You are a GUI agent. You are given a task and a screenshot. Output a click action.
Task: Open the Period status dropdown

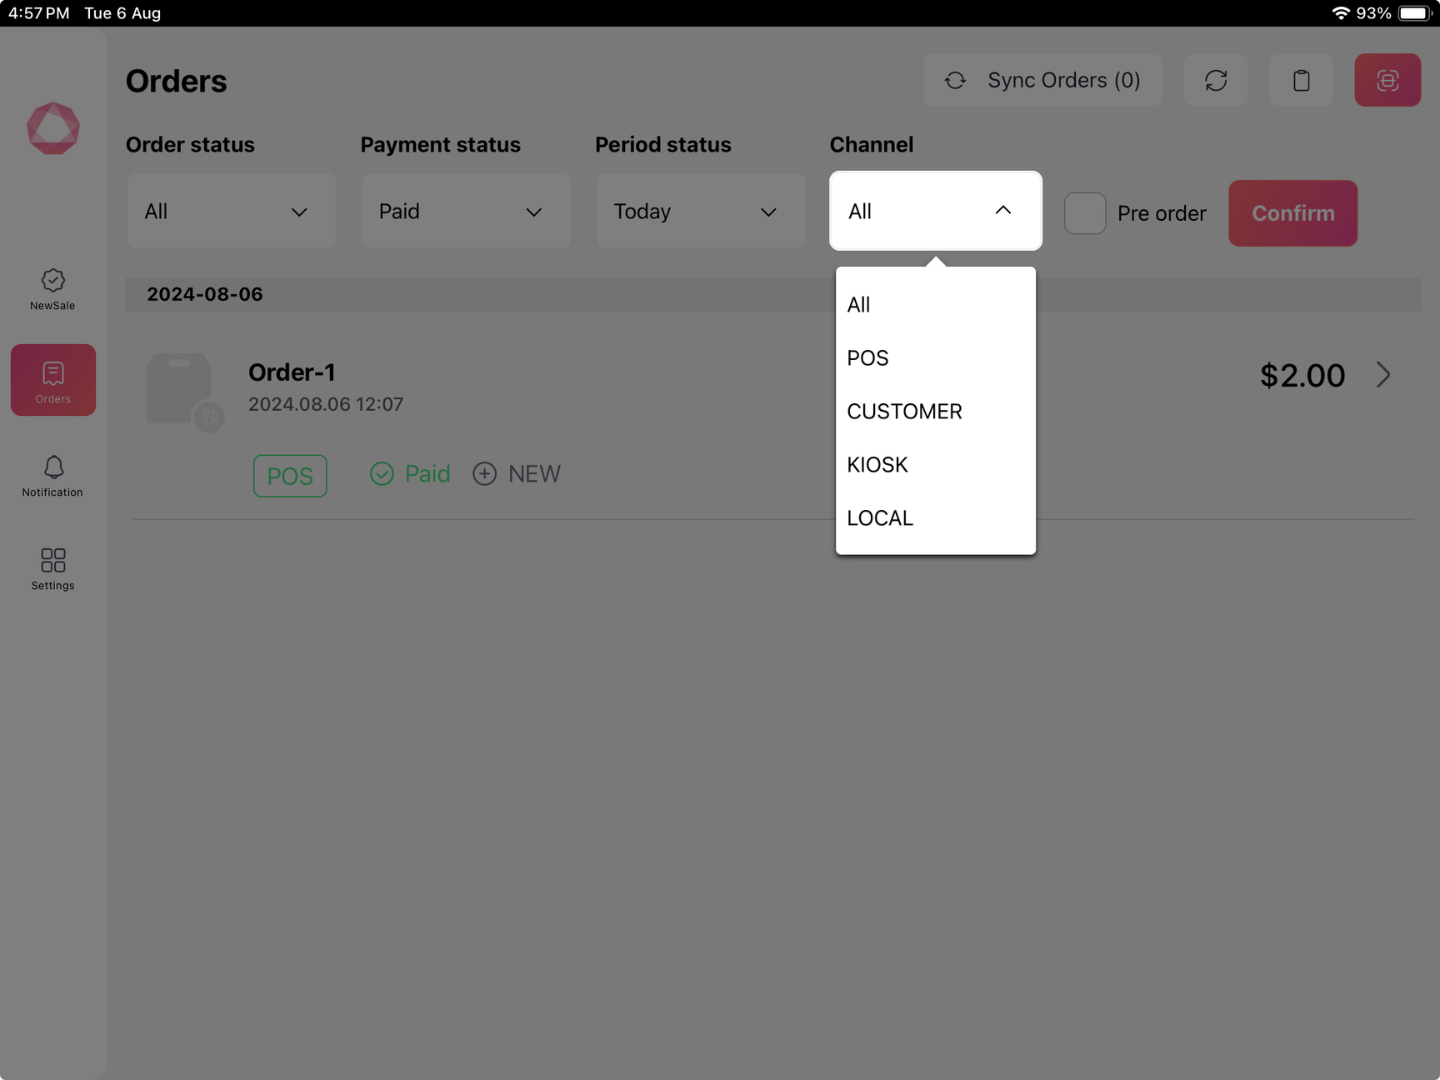tap(700, 211)
